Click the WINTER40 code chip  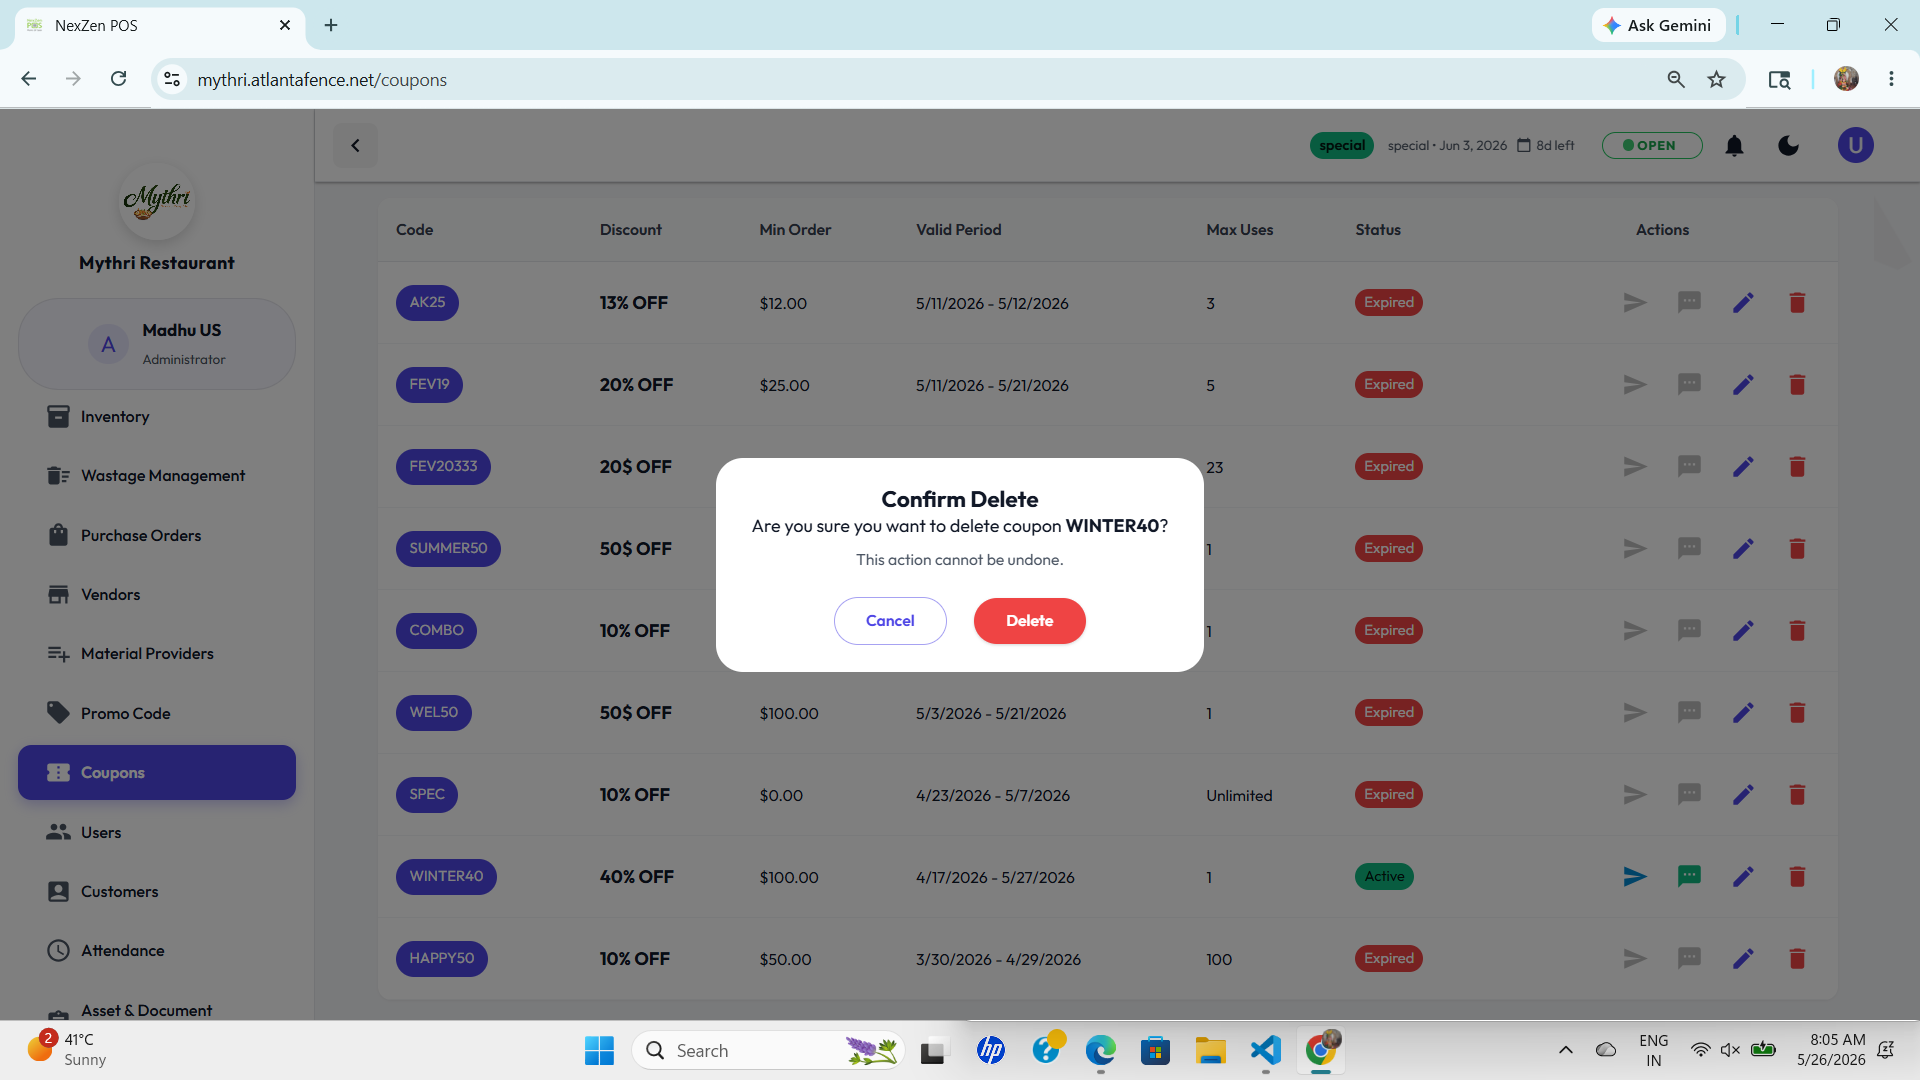coord(446,877)
